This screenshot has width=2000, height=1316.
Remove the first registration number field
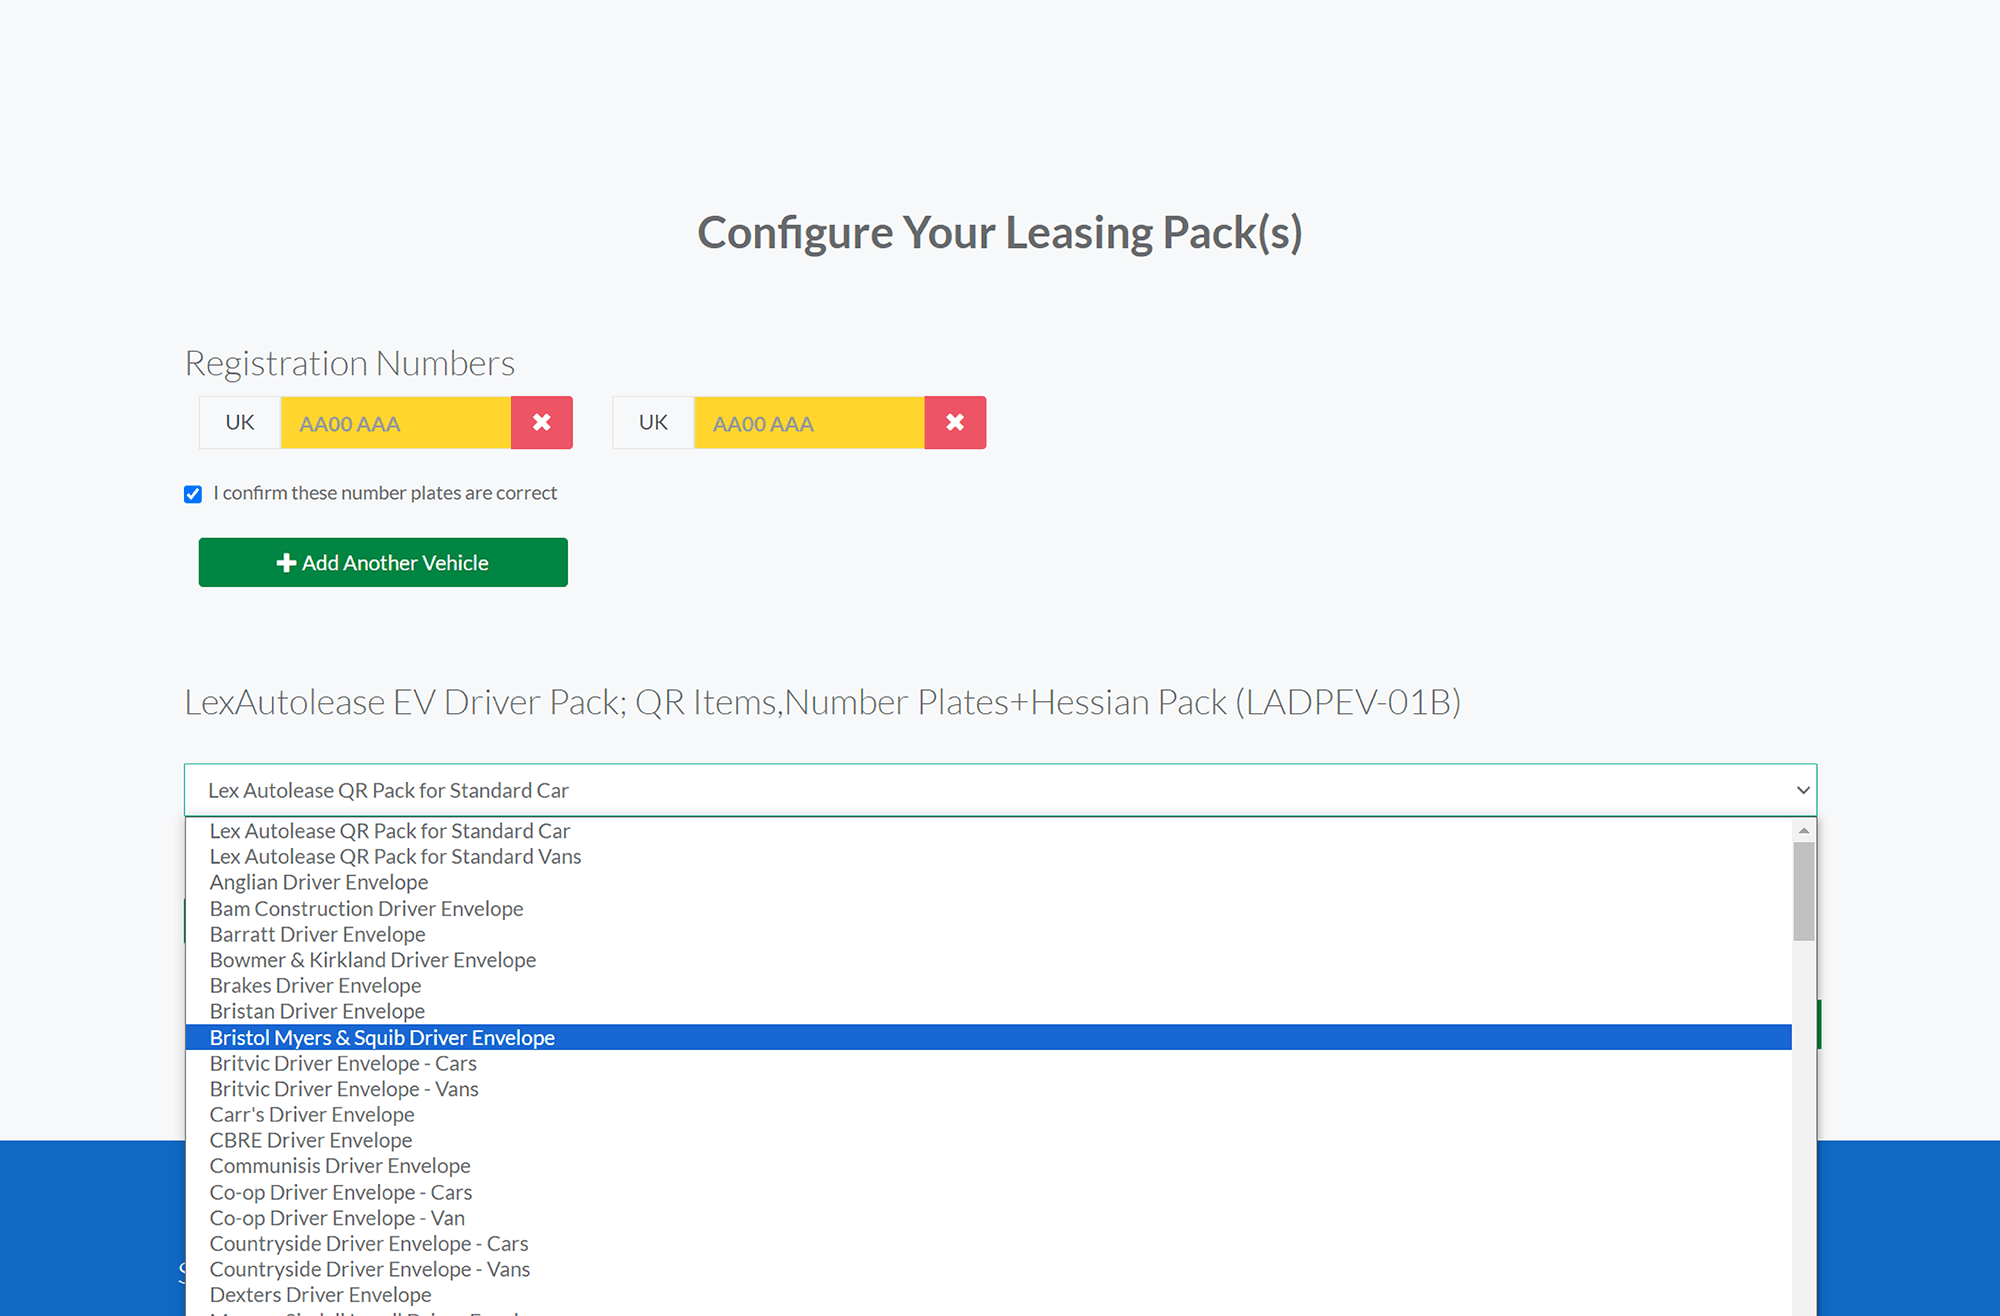point(541,422)
